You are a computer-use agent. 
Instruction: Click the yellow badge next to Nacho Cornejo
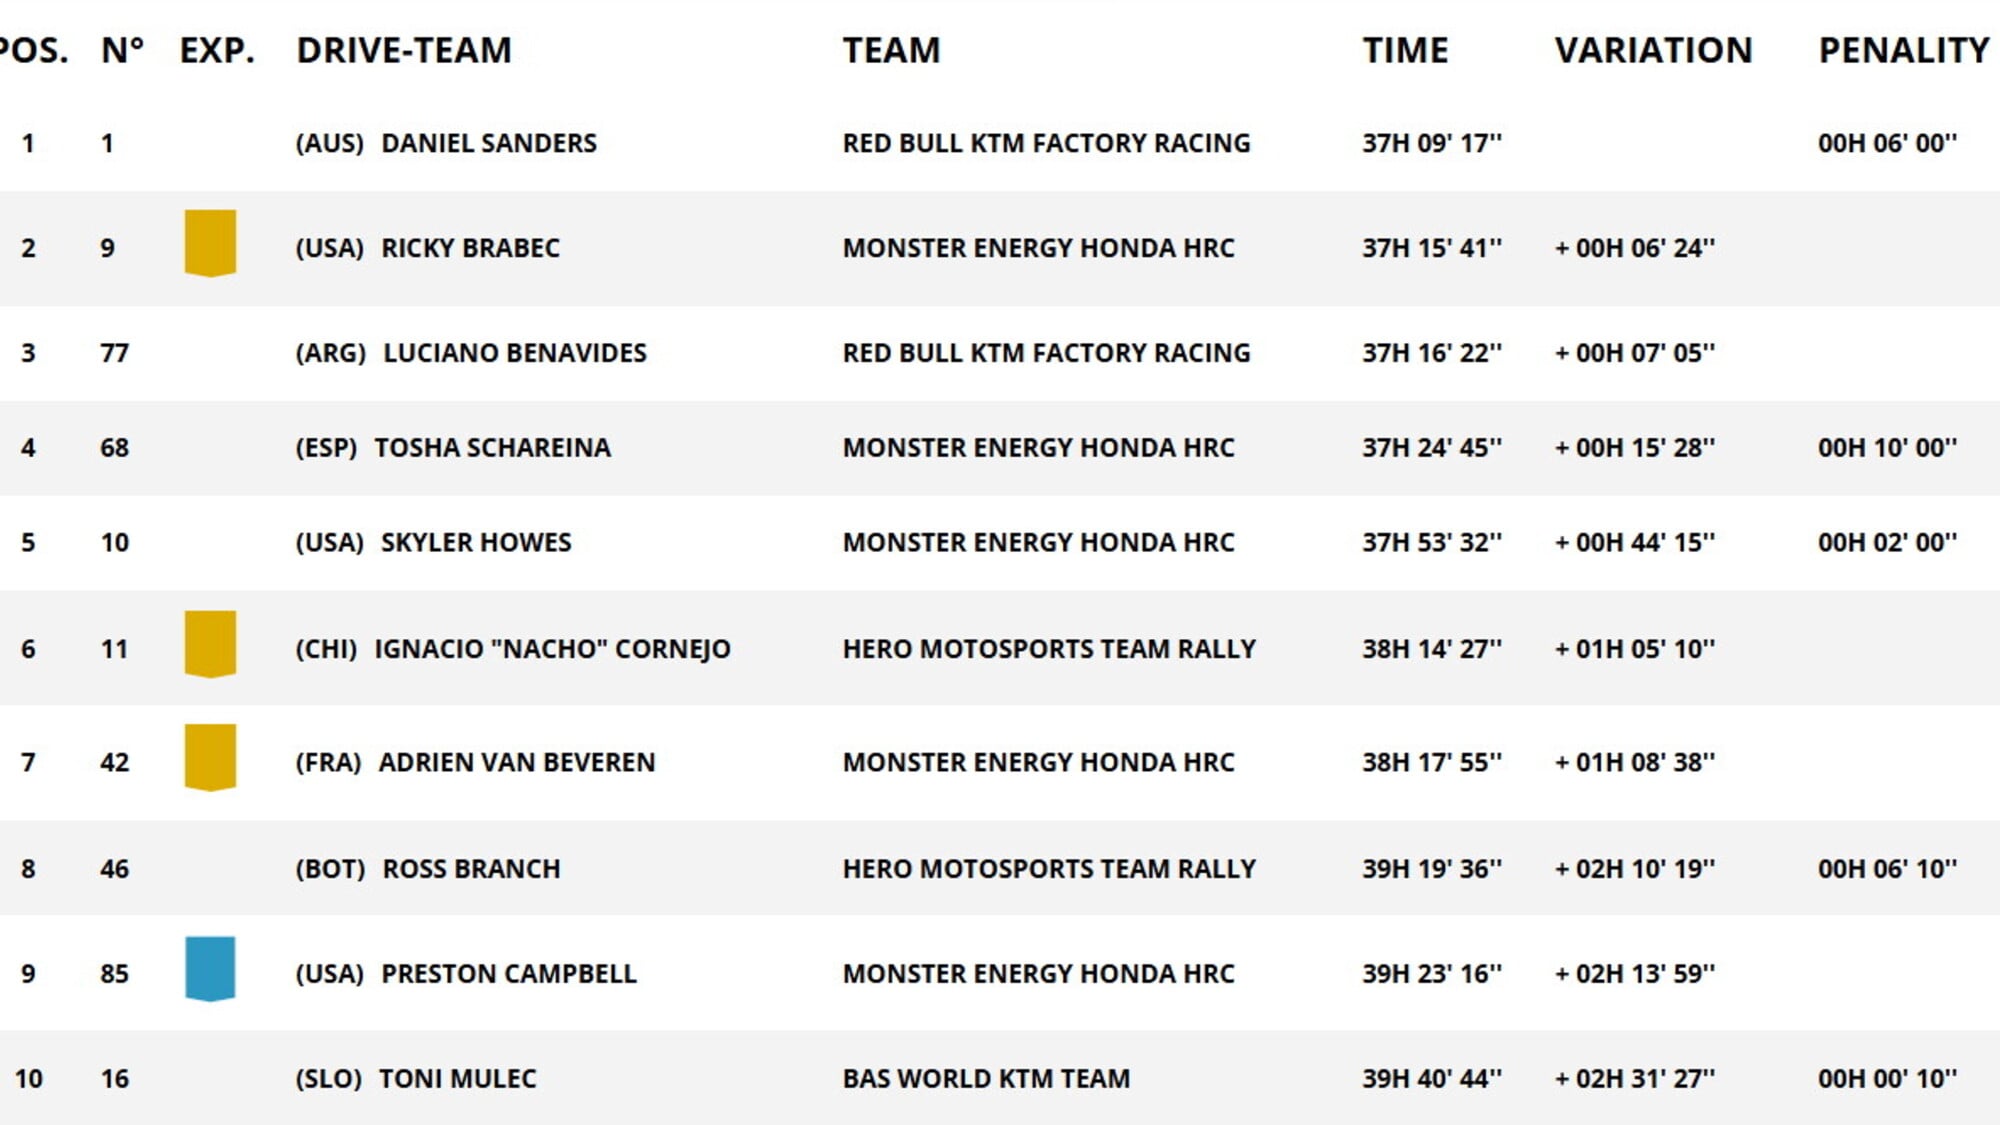210,644
